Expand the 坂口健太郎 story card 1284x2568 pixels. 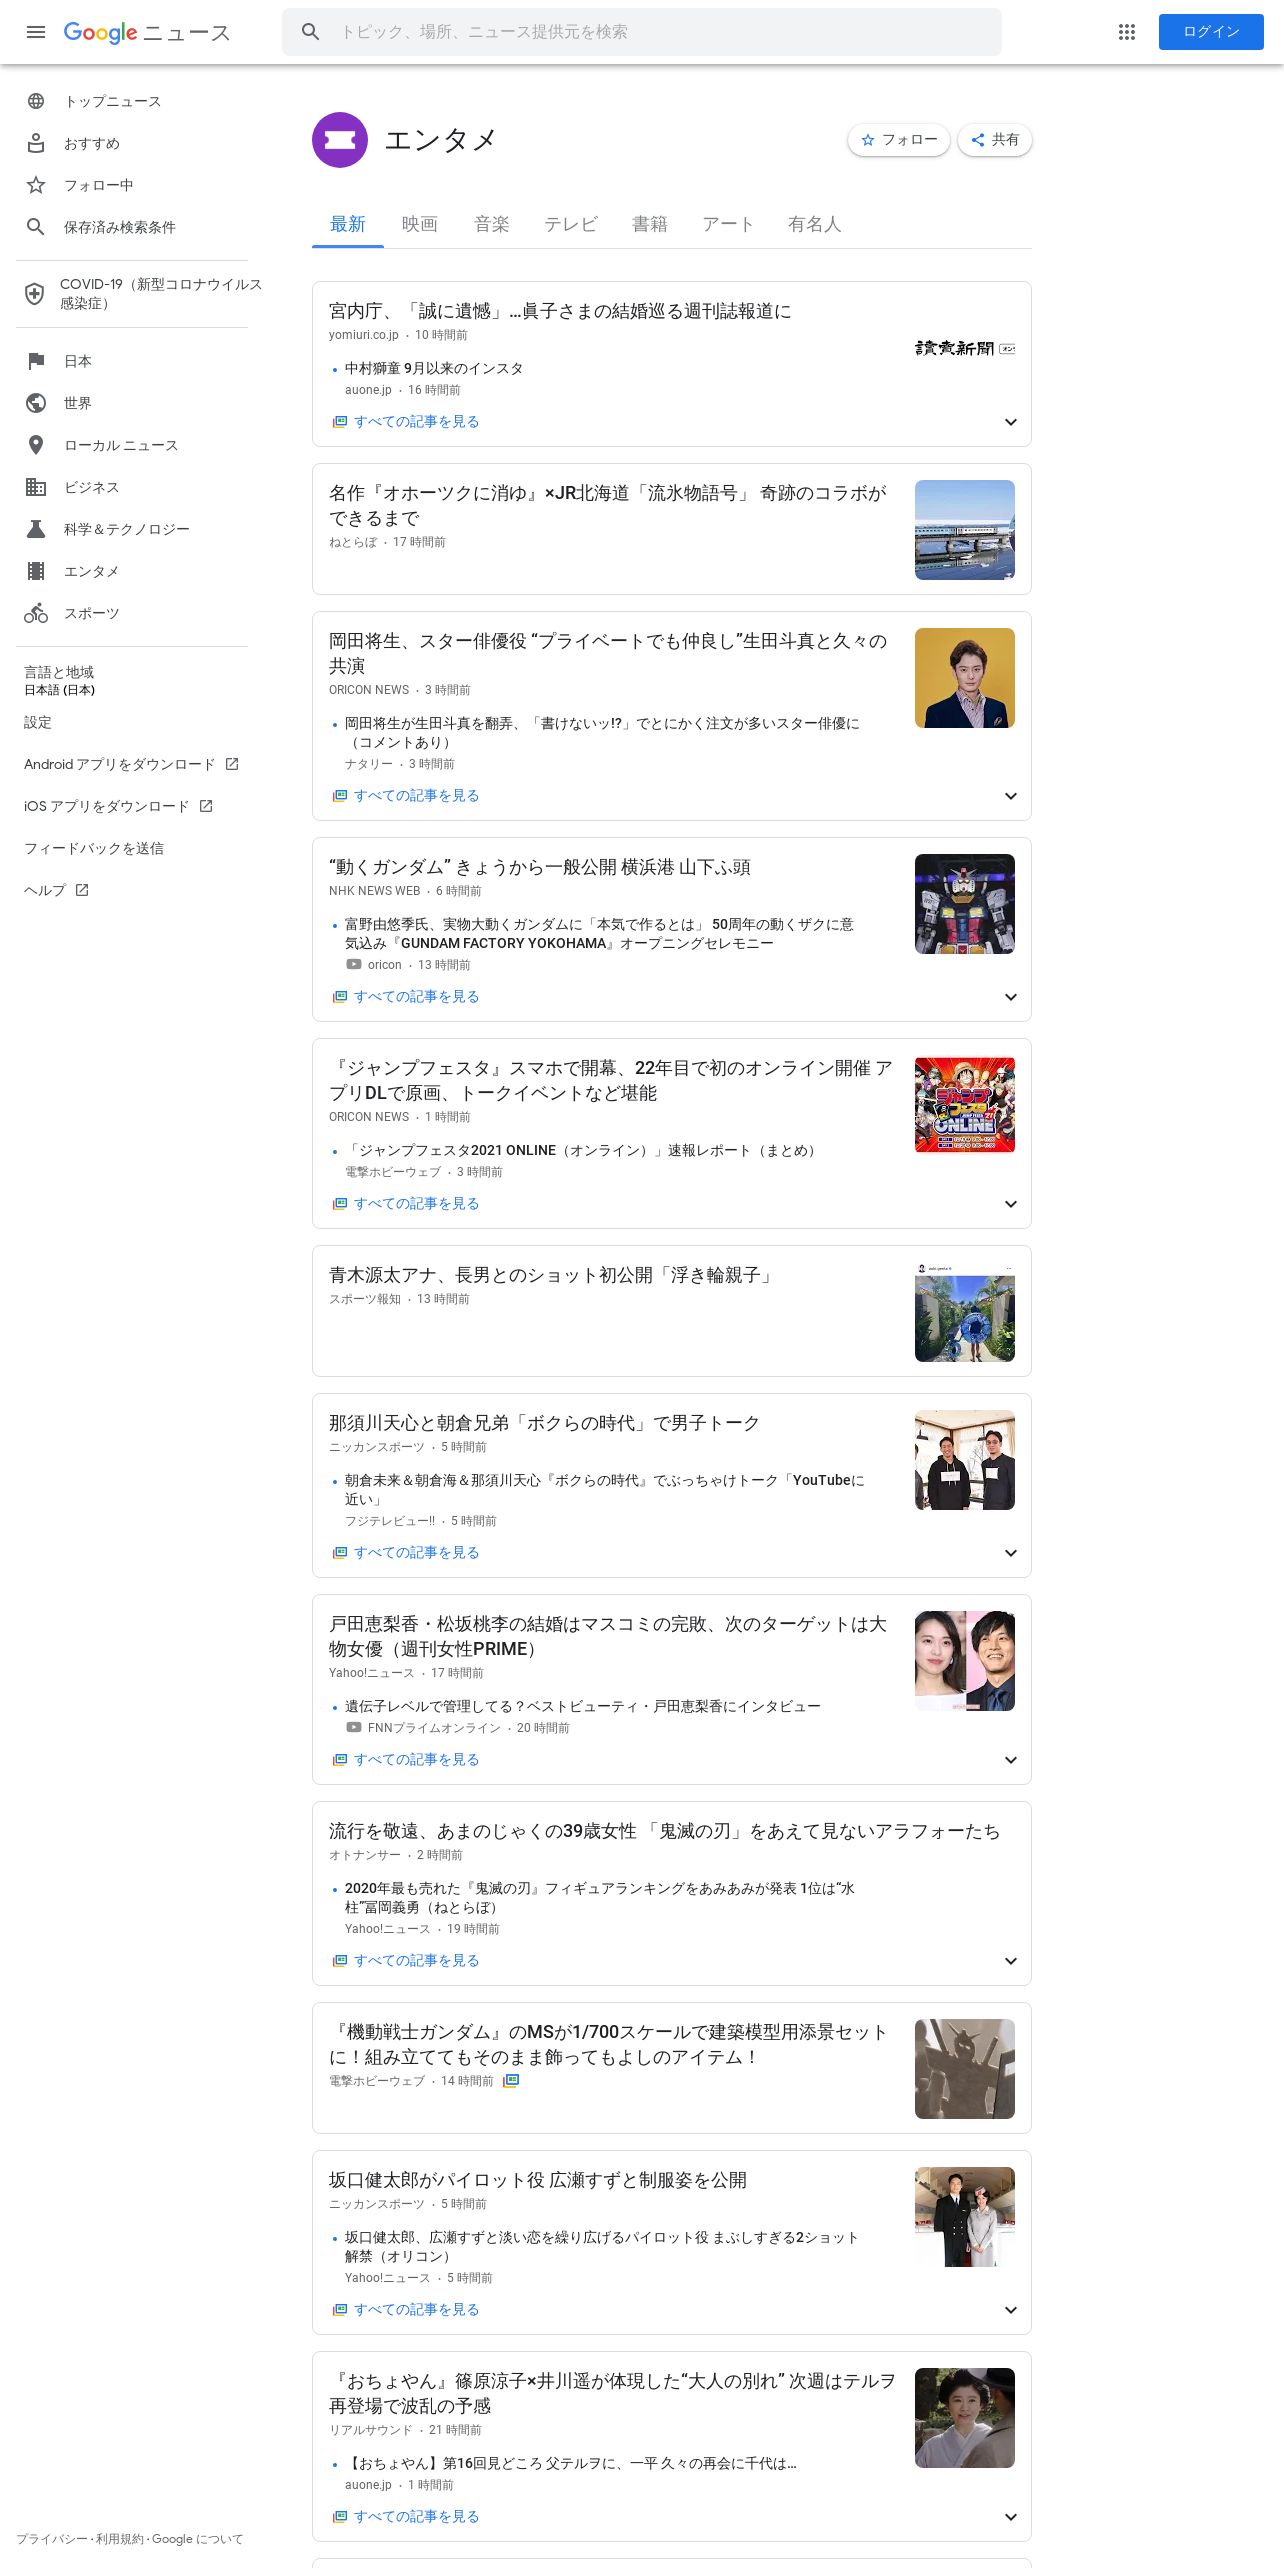(1011, 2310)
